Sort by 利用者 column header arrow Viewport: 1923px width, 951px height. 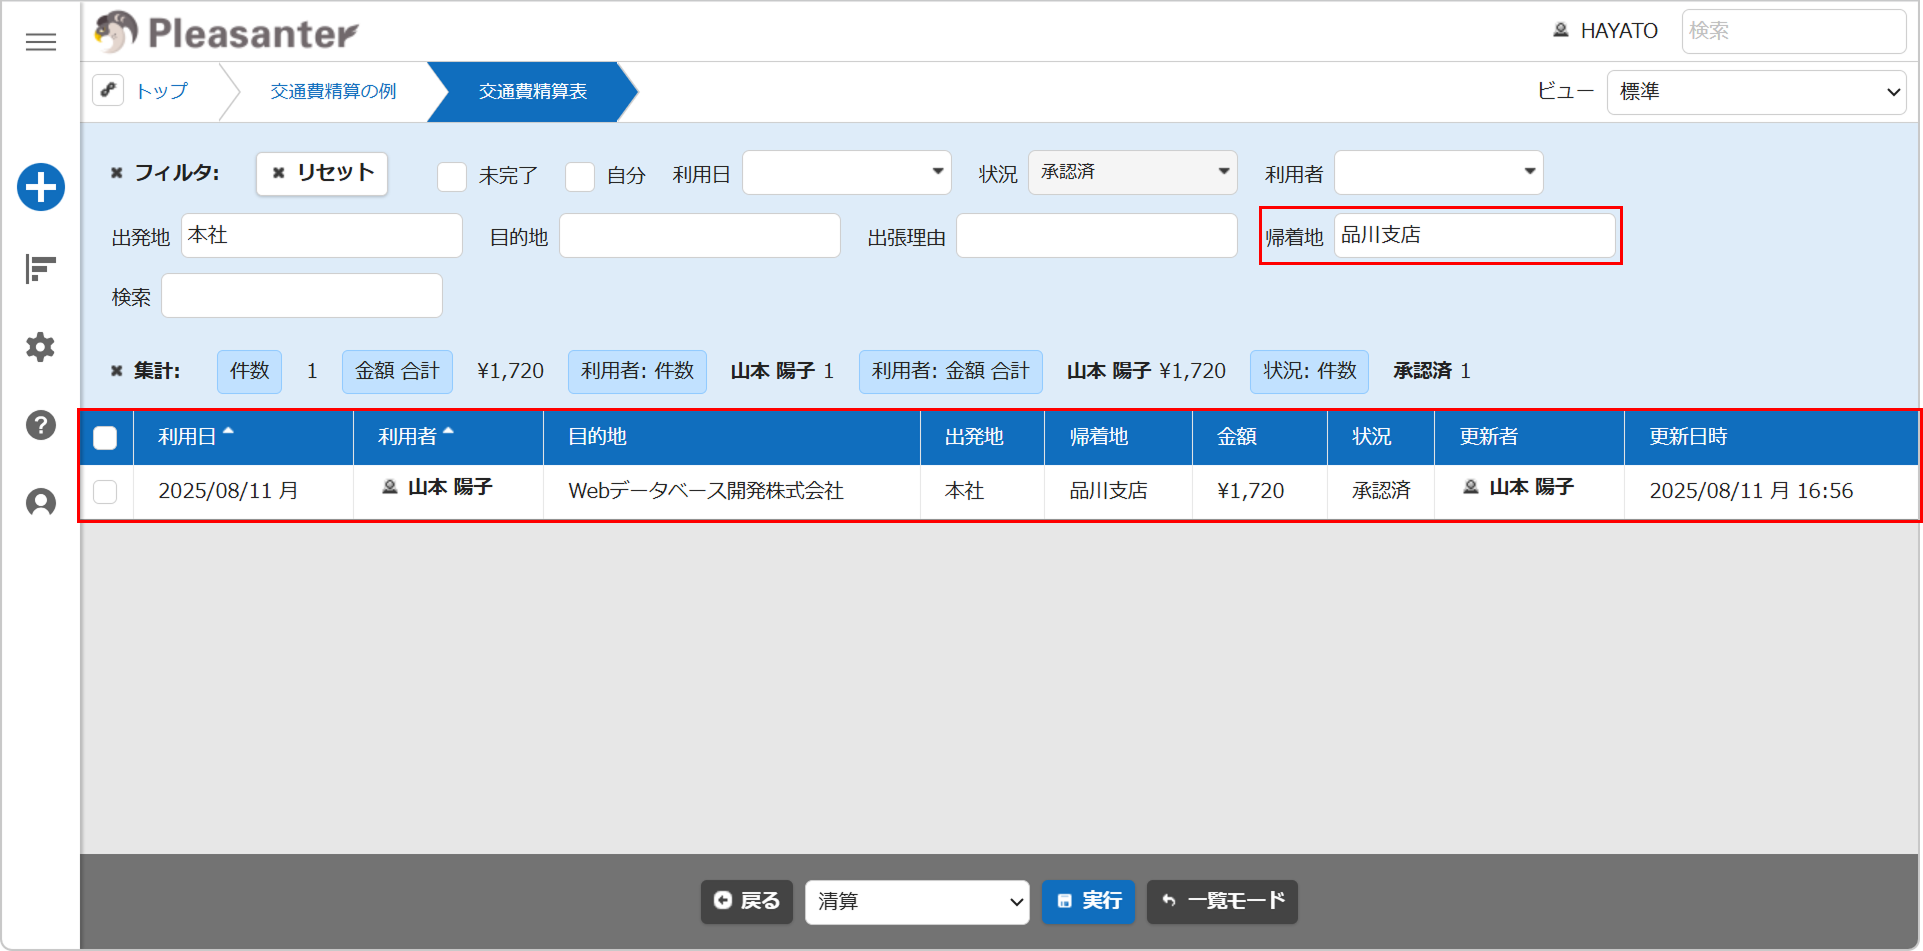tap(448, 432)
